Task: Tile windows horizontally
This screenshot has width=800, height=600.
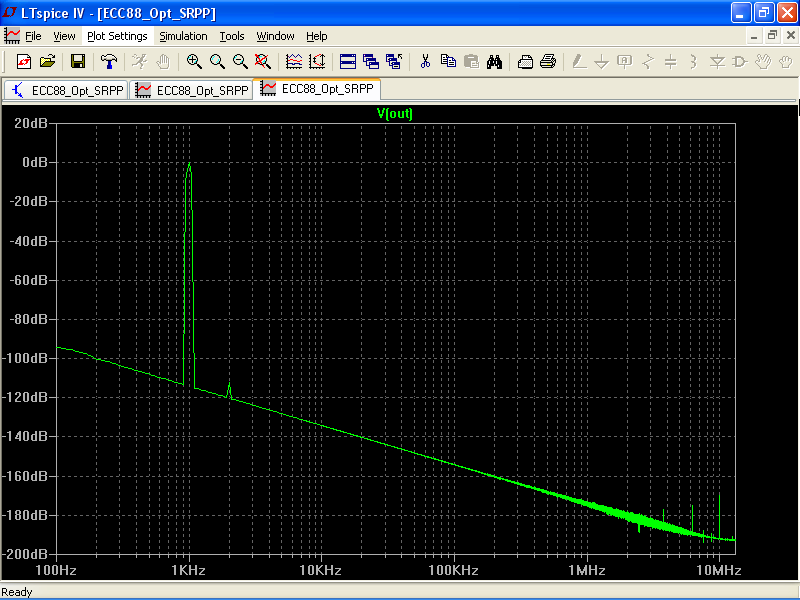Action: [x=348, y=62]
